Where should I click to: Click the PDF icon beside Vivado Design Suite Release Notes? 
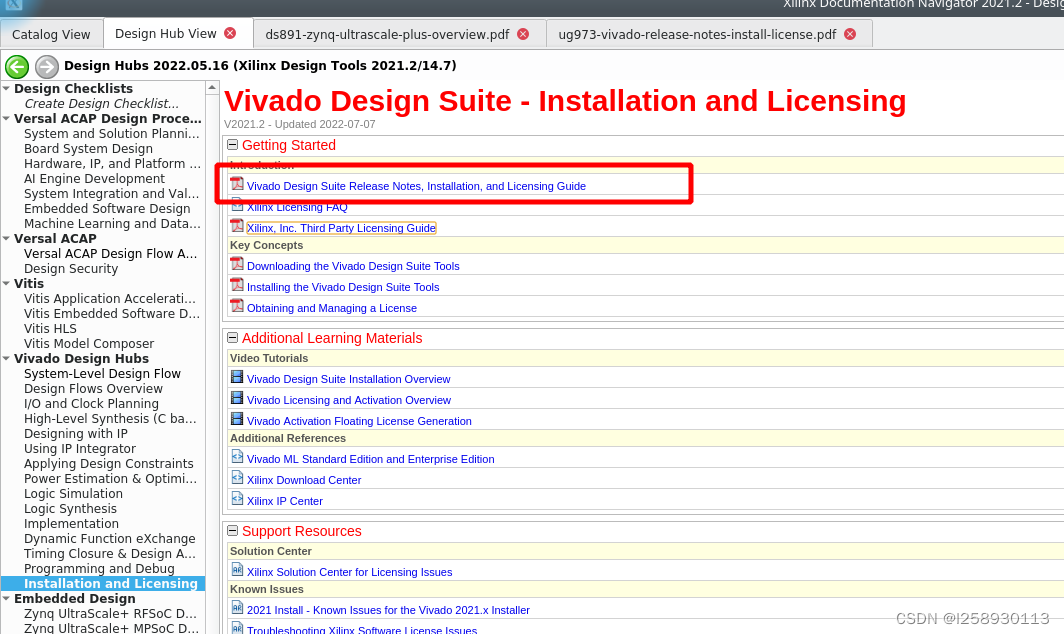(x=237, y=186)
